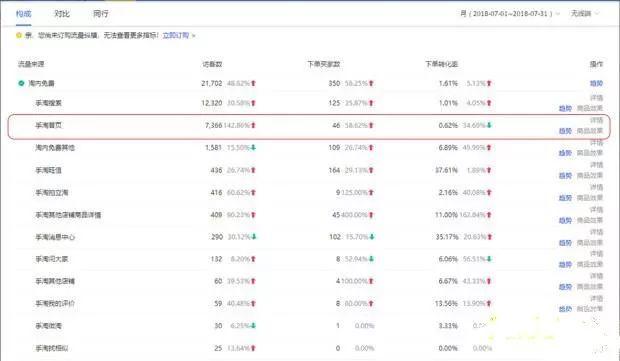
Task: Open the 同行 tab
Action: point(100,14)
